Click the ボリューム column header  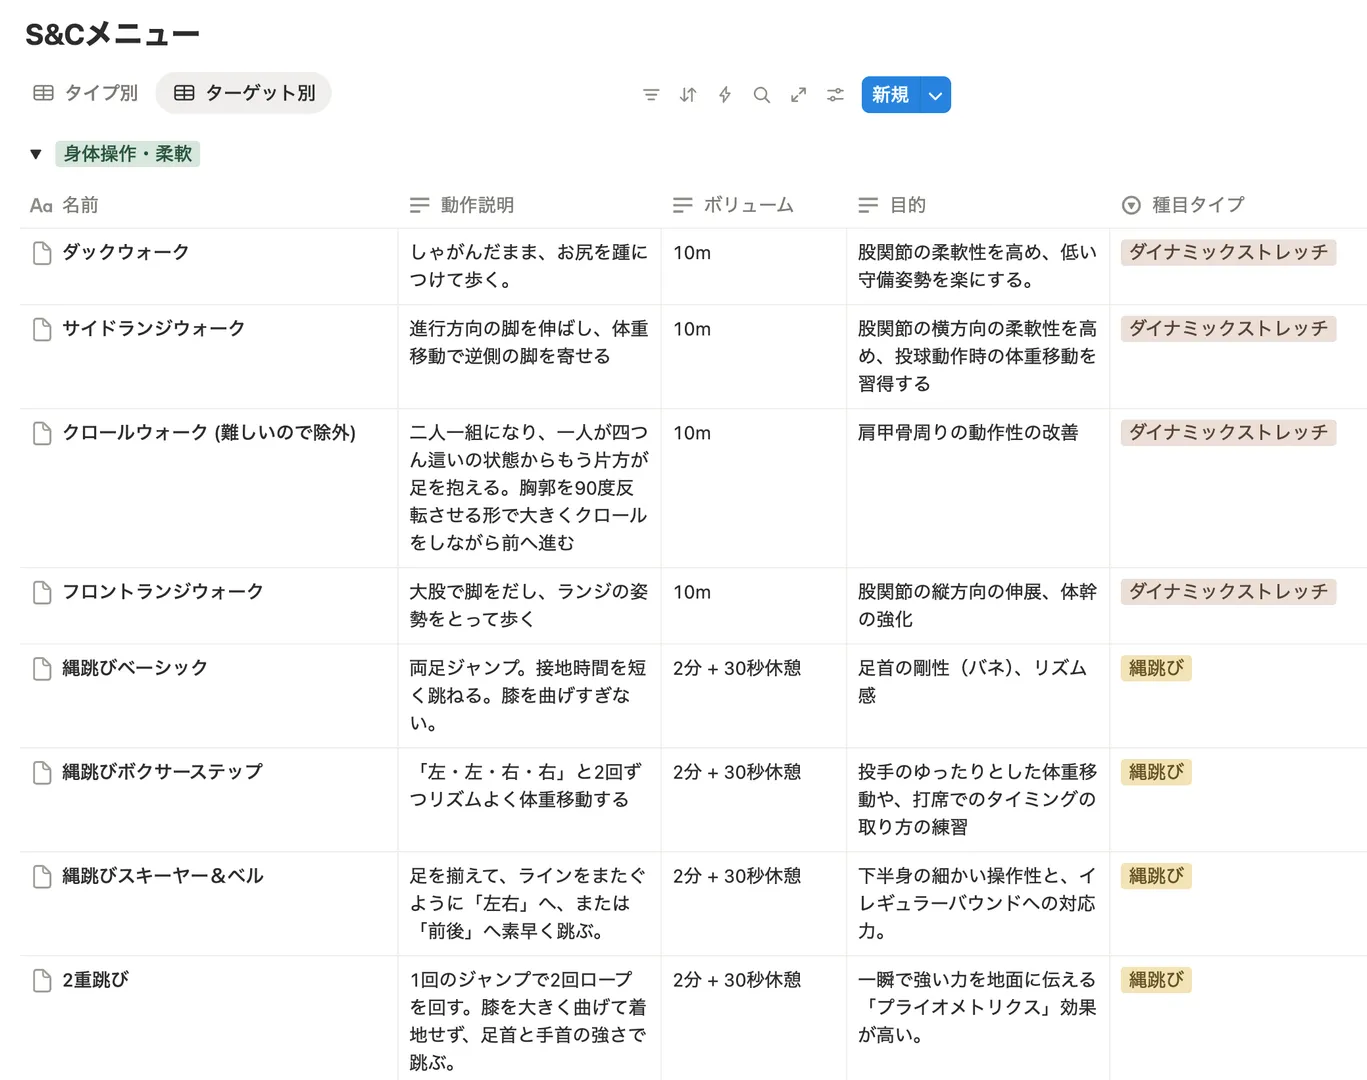747,205
